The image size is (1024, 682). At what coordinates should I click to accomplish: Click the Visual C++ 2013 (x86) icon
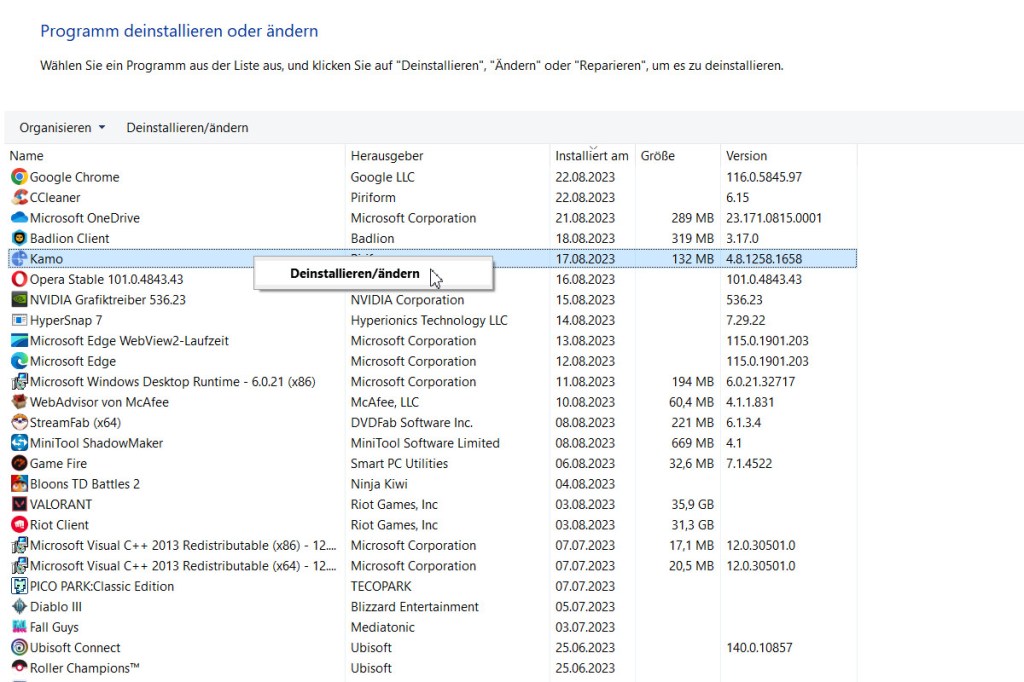pos(20,545)
